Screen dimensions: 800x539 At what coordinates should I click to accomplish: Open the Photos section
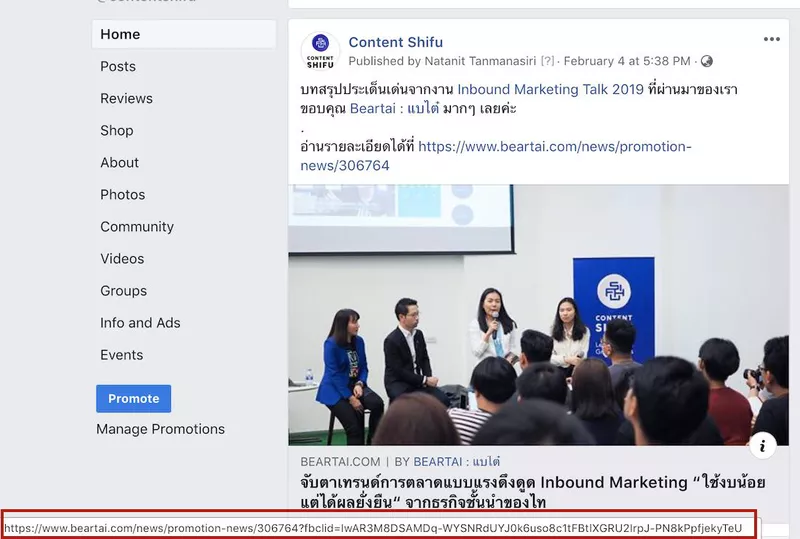pos(122,194)
